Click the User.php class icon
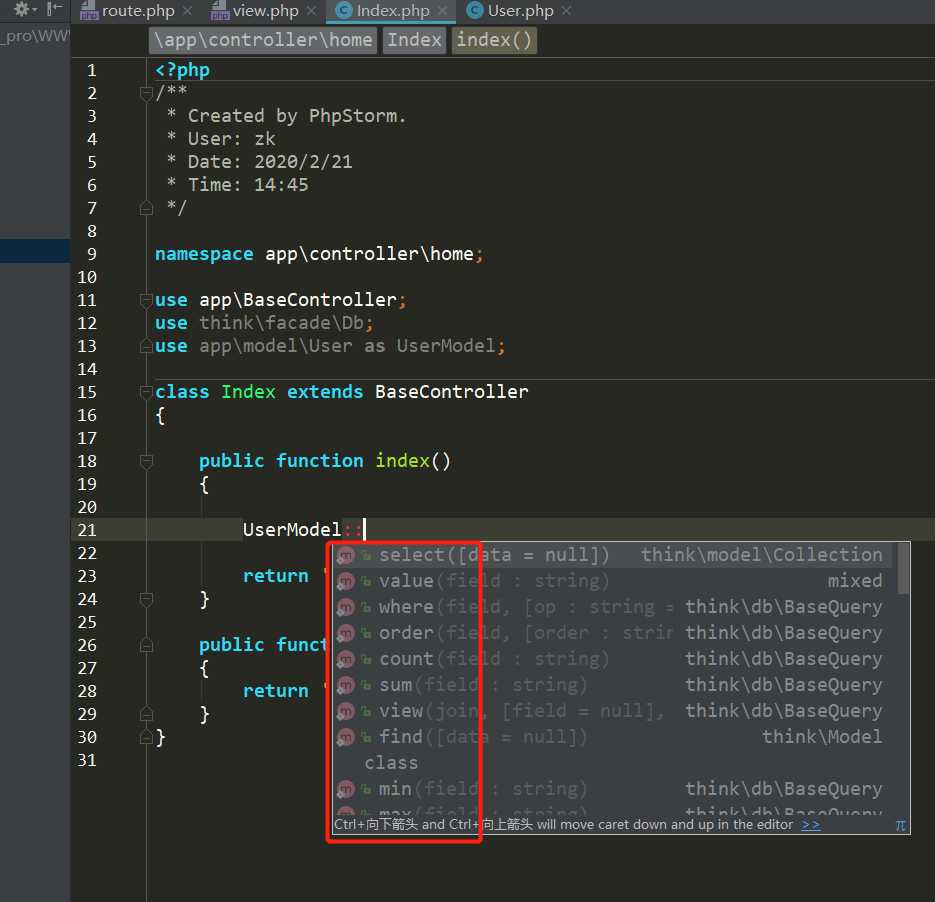Screen dimensions: 935x902 pos(475,11)
